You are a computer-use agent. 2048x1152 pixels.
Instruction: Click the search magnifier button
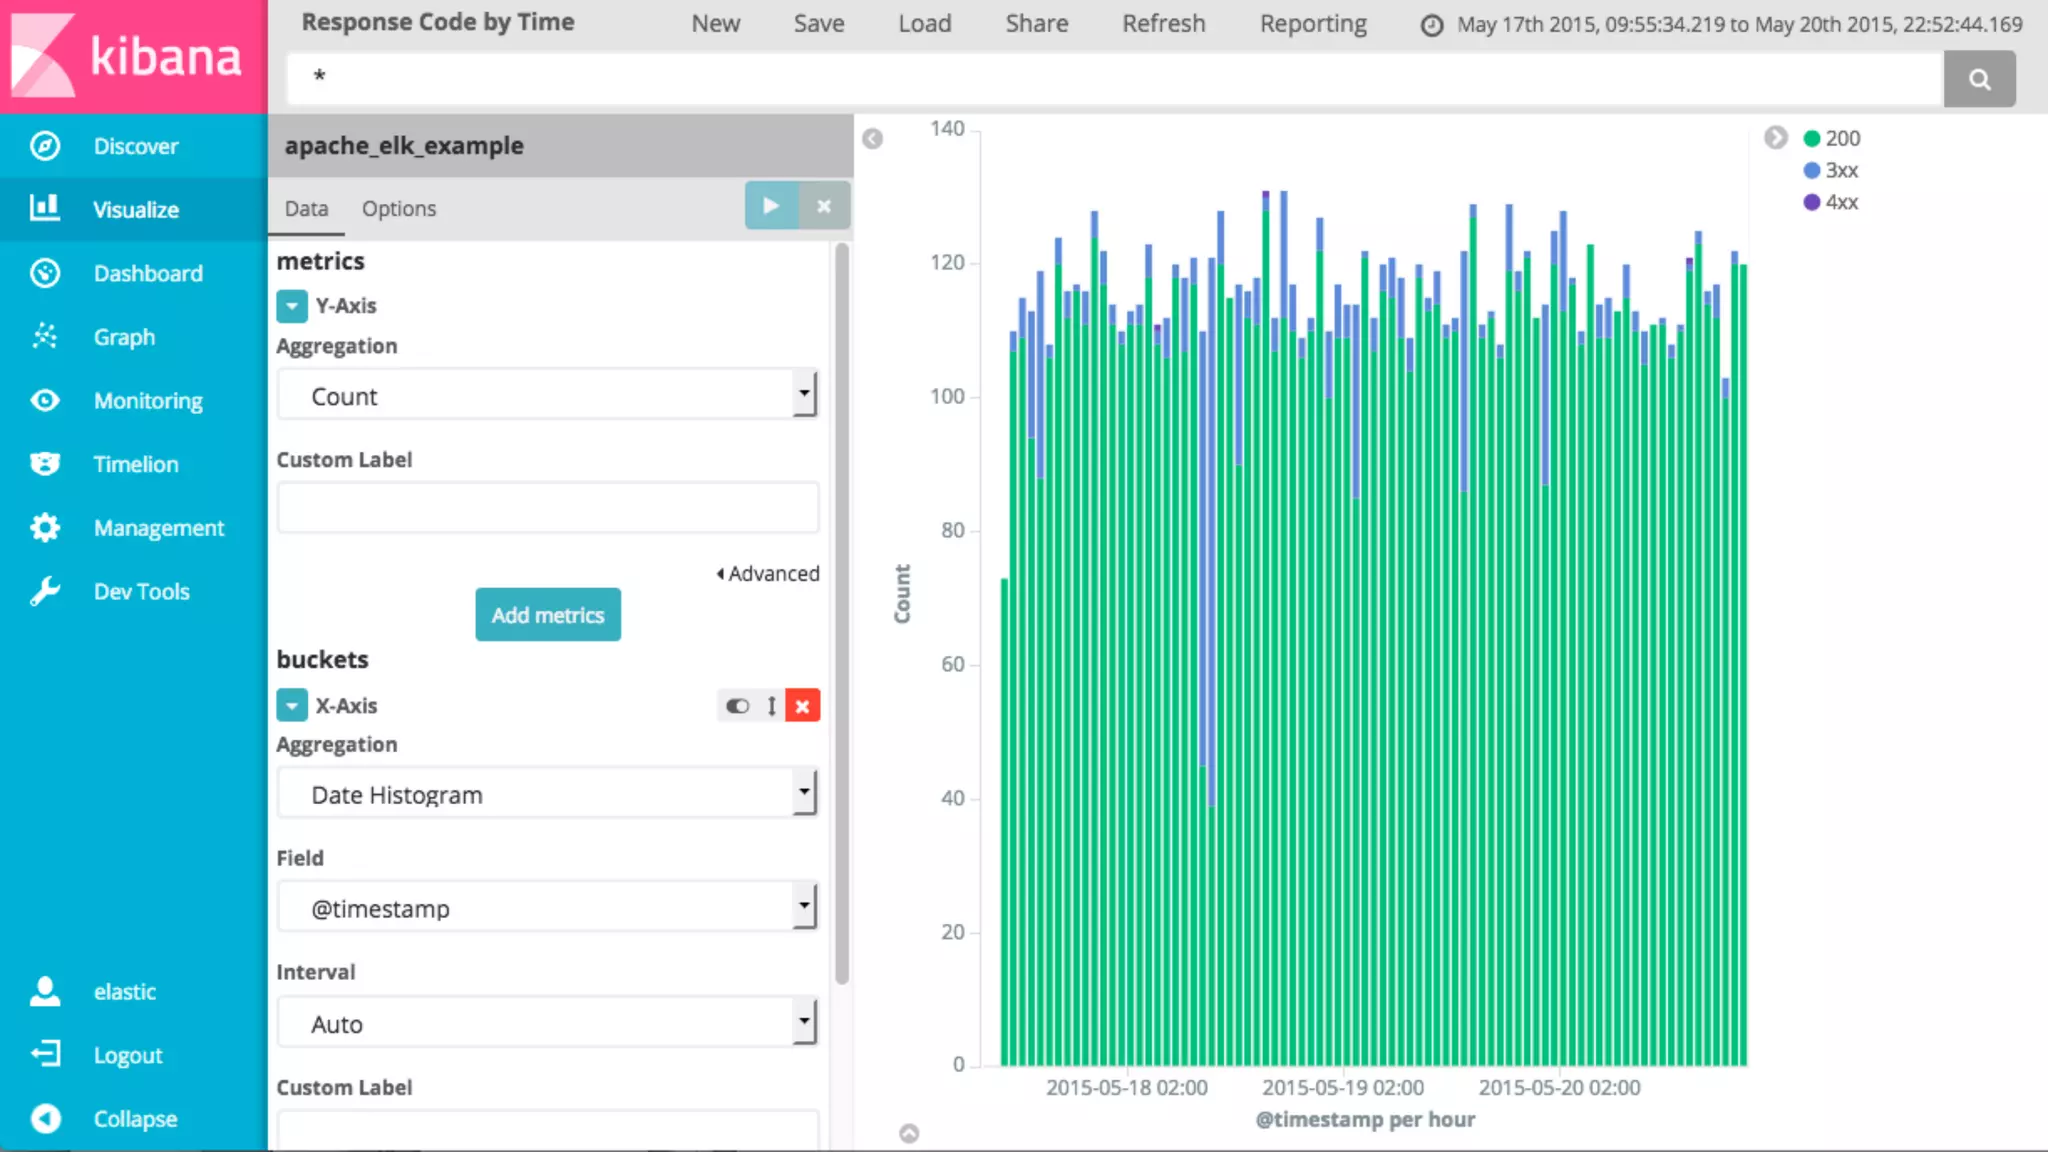tap(1979, 79)
